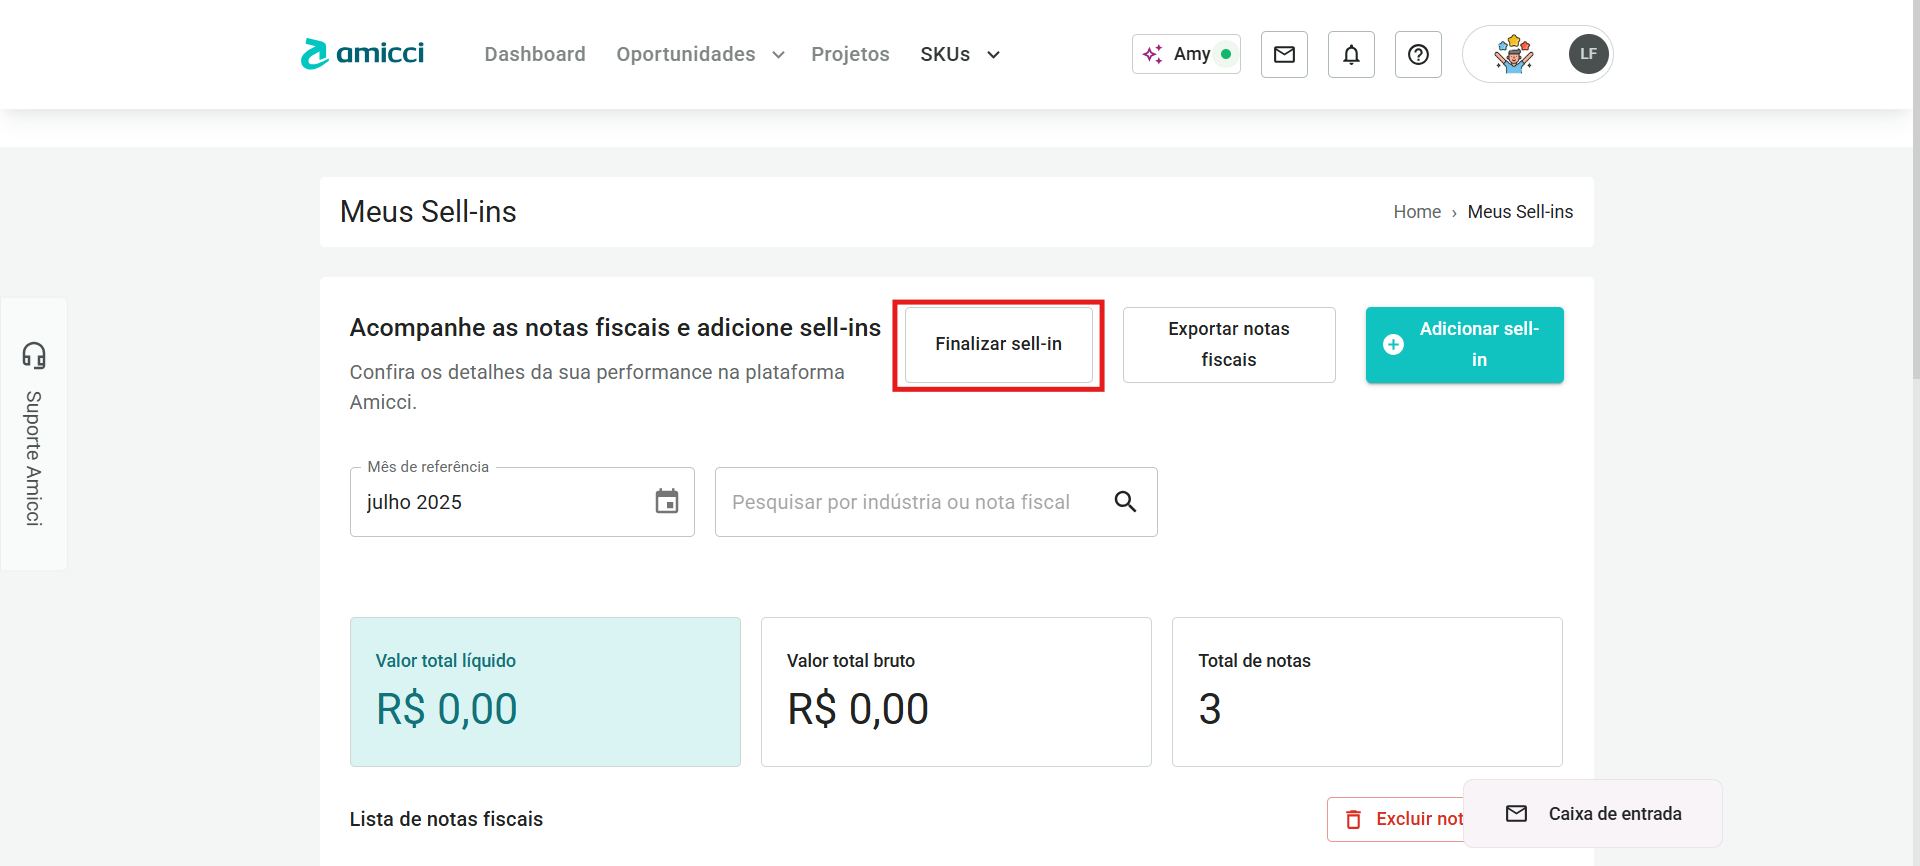The height and width of the screenshot is (866, 1920).
Task: Click Exportar notas fiscais
Action: [x=1229, y=344]
